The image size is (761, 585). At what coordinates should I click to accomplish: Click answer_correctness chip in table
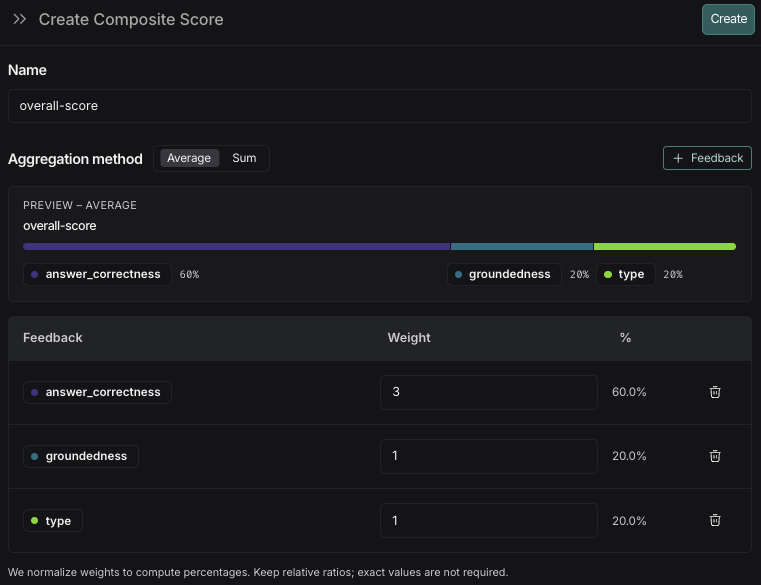(x=97, y=392)
